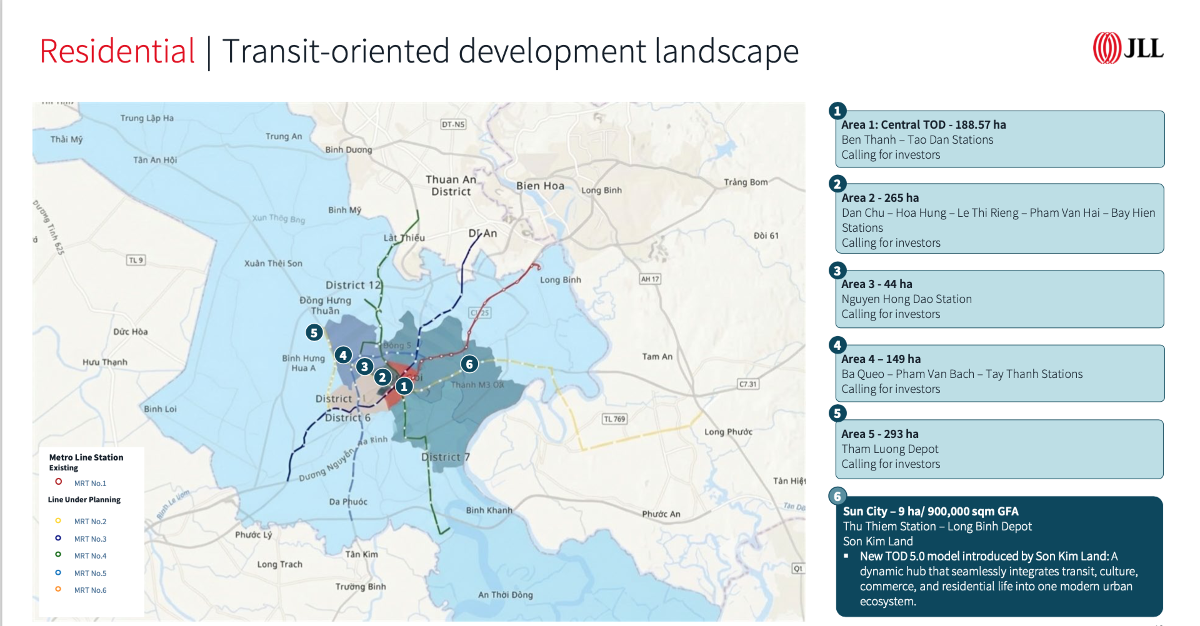Viewport: 1200px width, 626px height.
Task: Click numbered badge 1 beside Area 1 card
Action: tap(838, 110)
